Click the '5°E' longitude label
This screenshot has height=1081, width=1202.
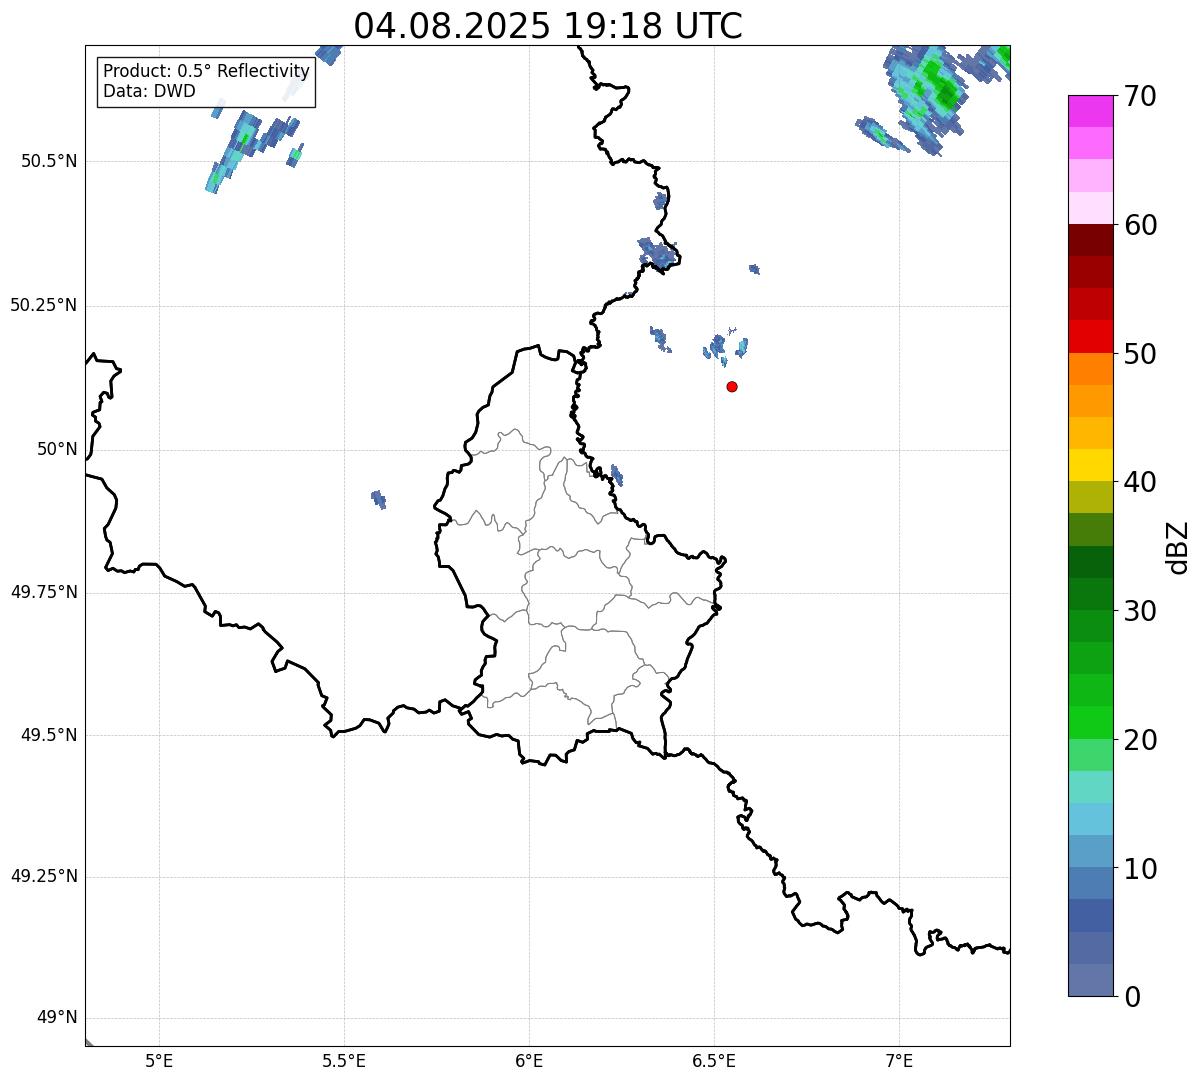159,1060
